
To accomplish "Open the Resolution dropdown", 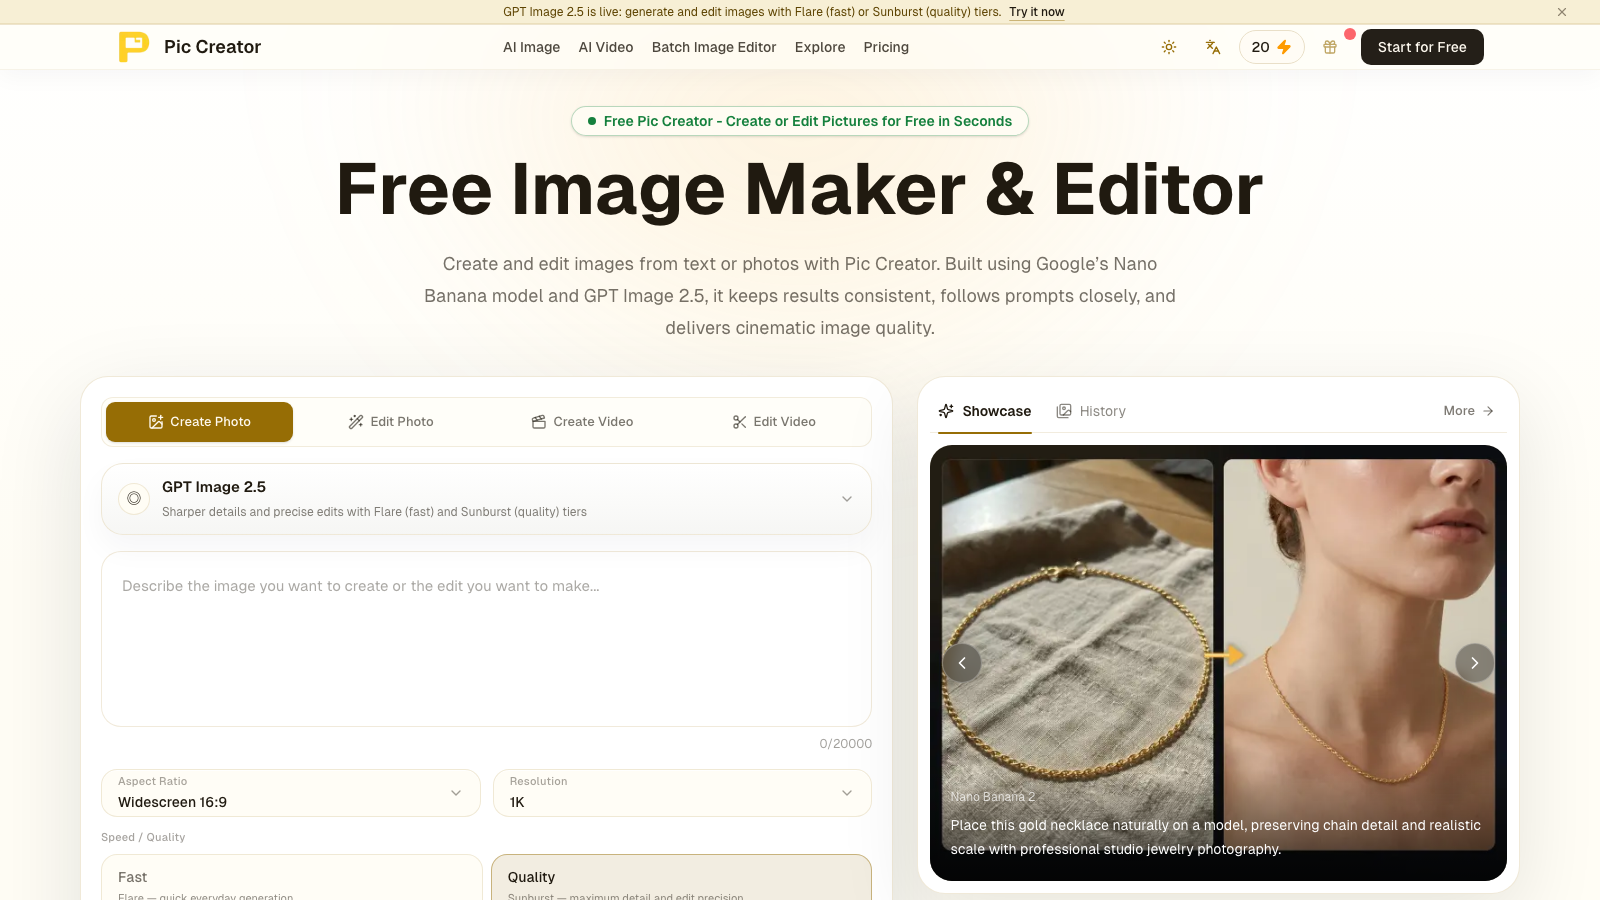I will (x=682, y=793).
